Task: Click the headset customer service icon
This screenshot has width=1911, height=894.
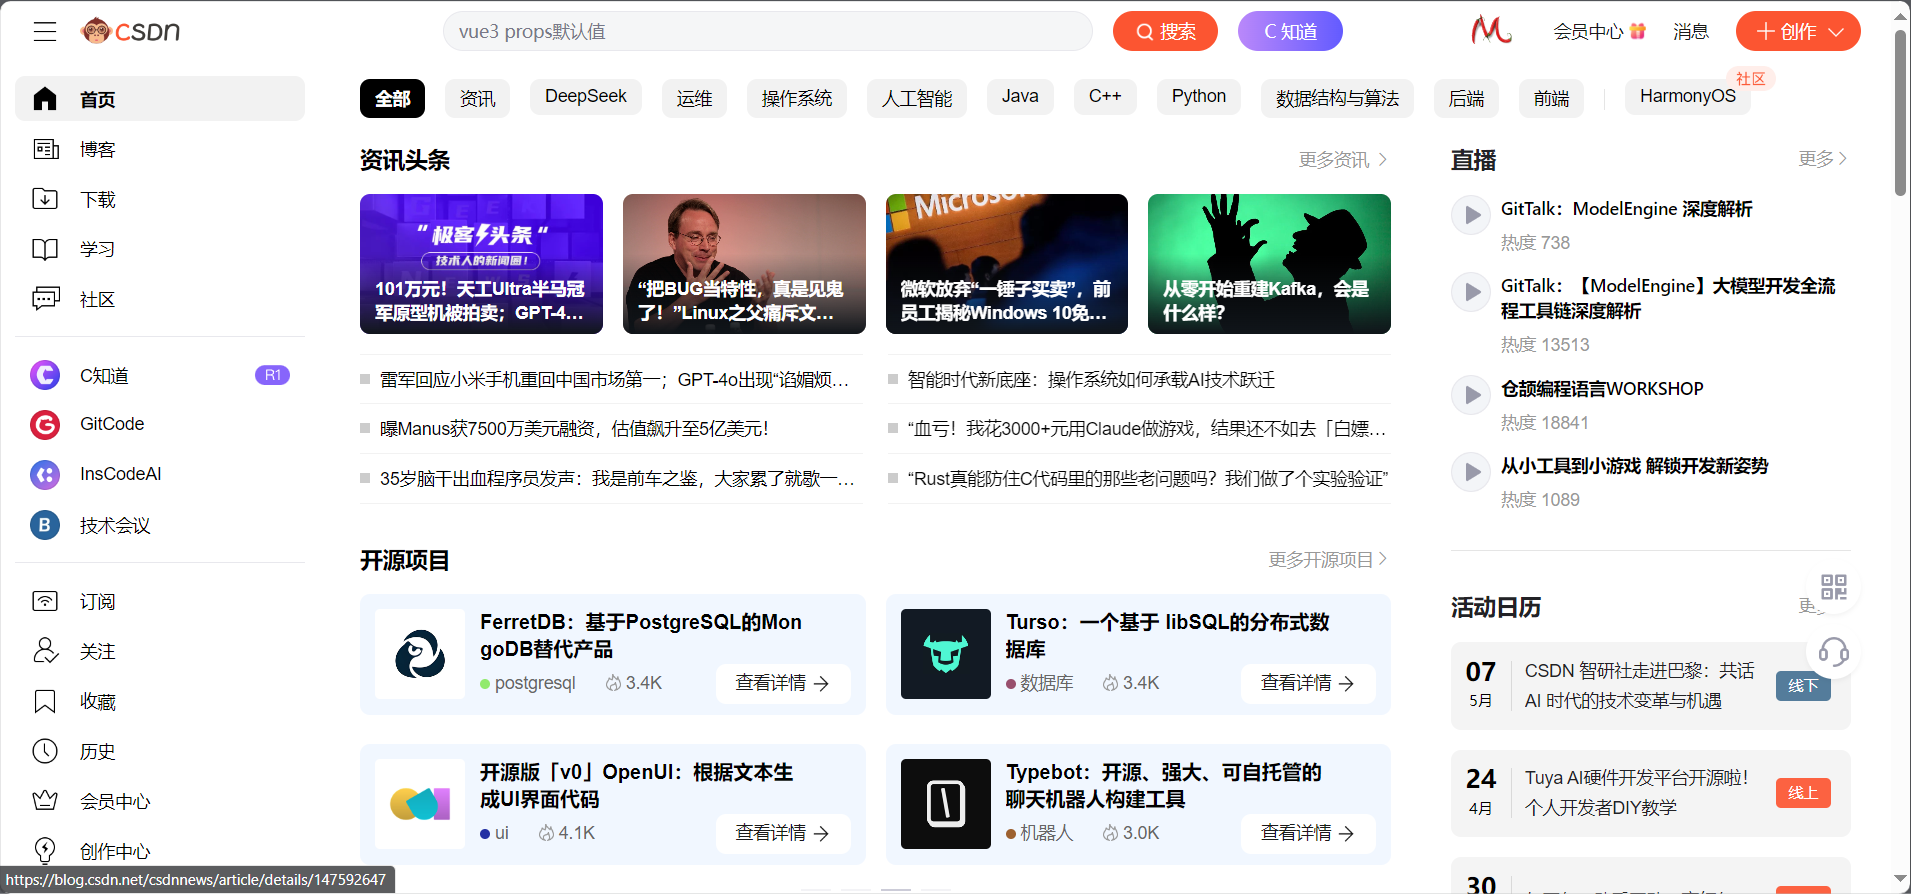Action: 1833,653
